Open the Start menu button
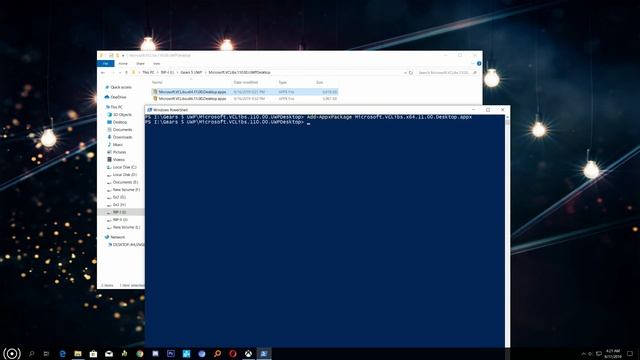Viewport: 640px width, 360px height. [12, 353]
